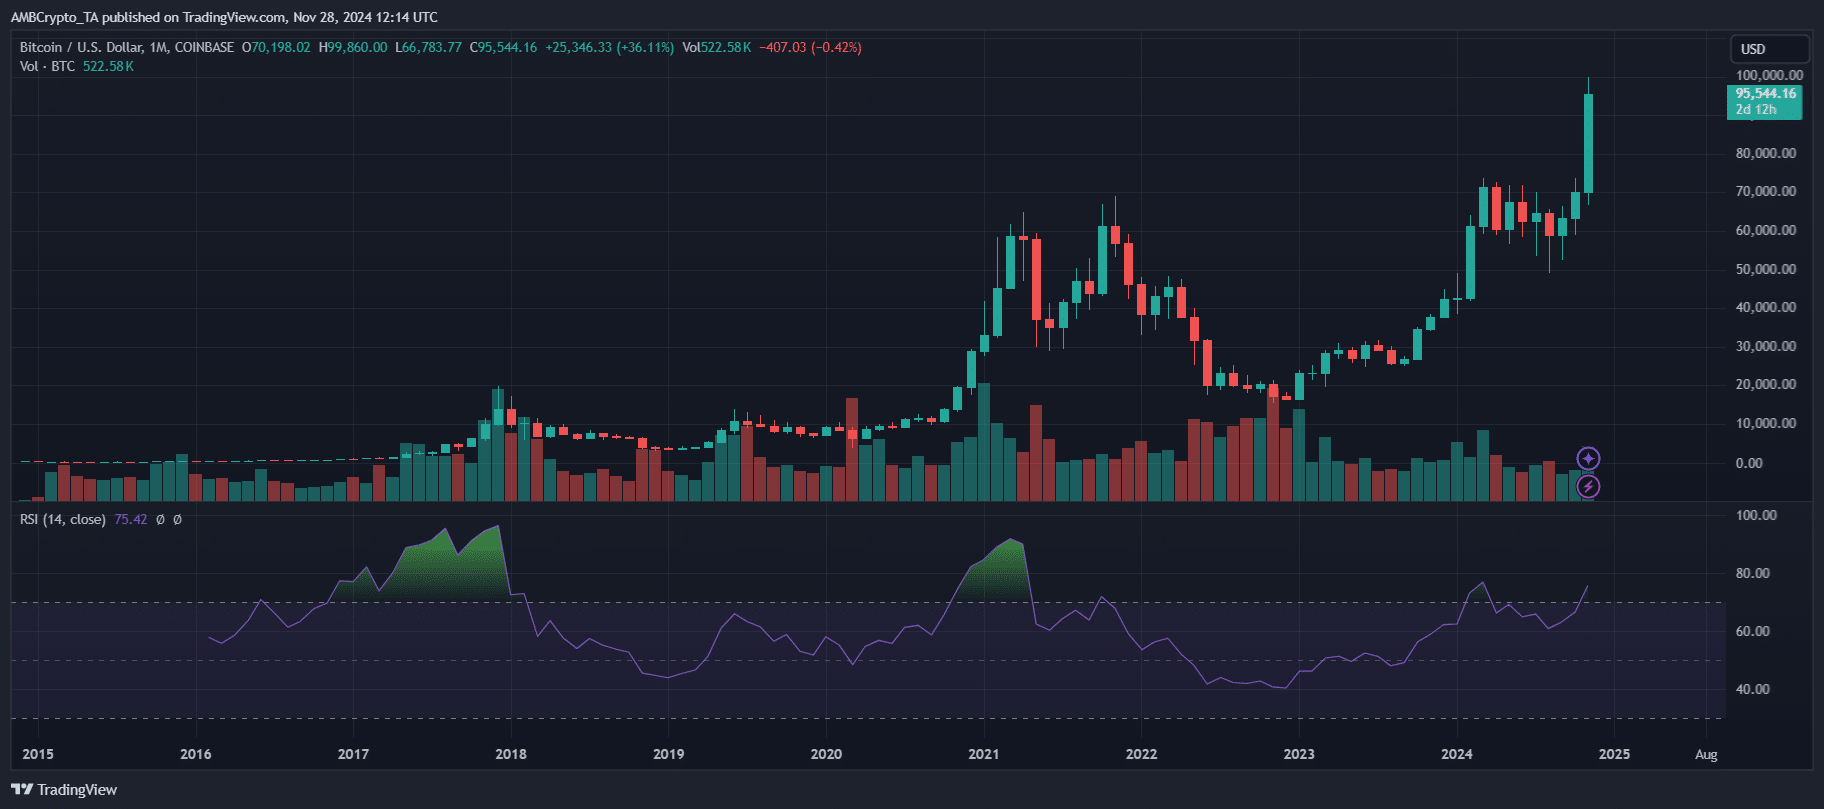This screenshot has width=1824, height=809.
Task: Select the RSI (14, close) indicator label
Action: pyautogui.click(x=62, y=519)
